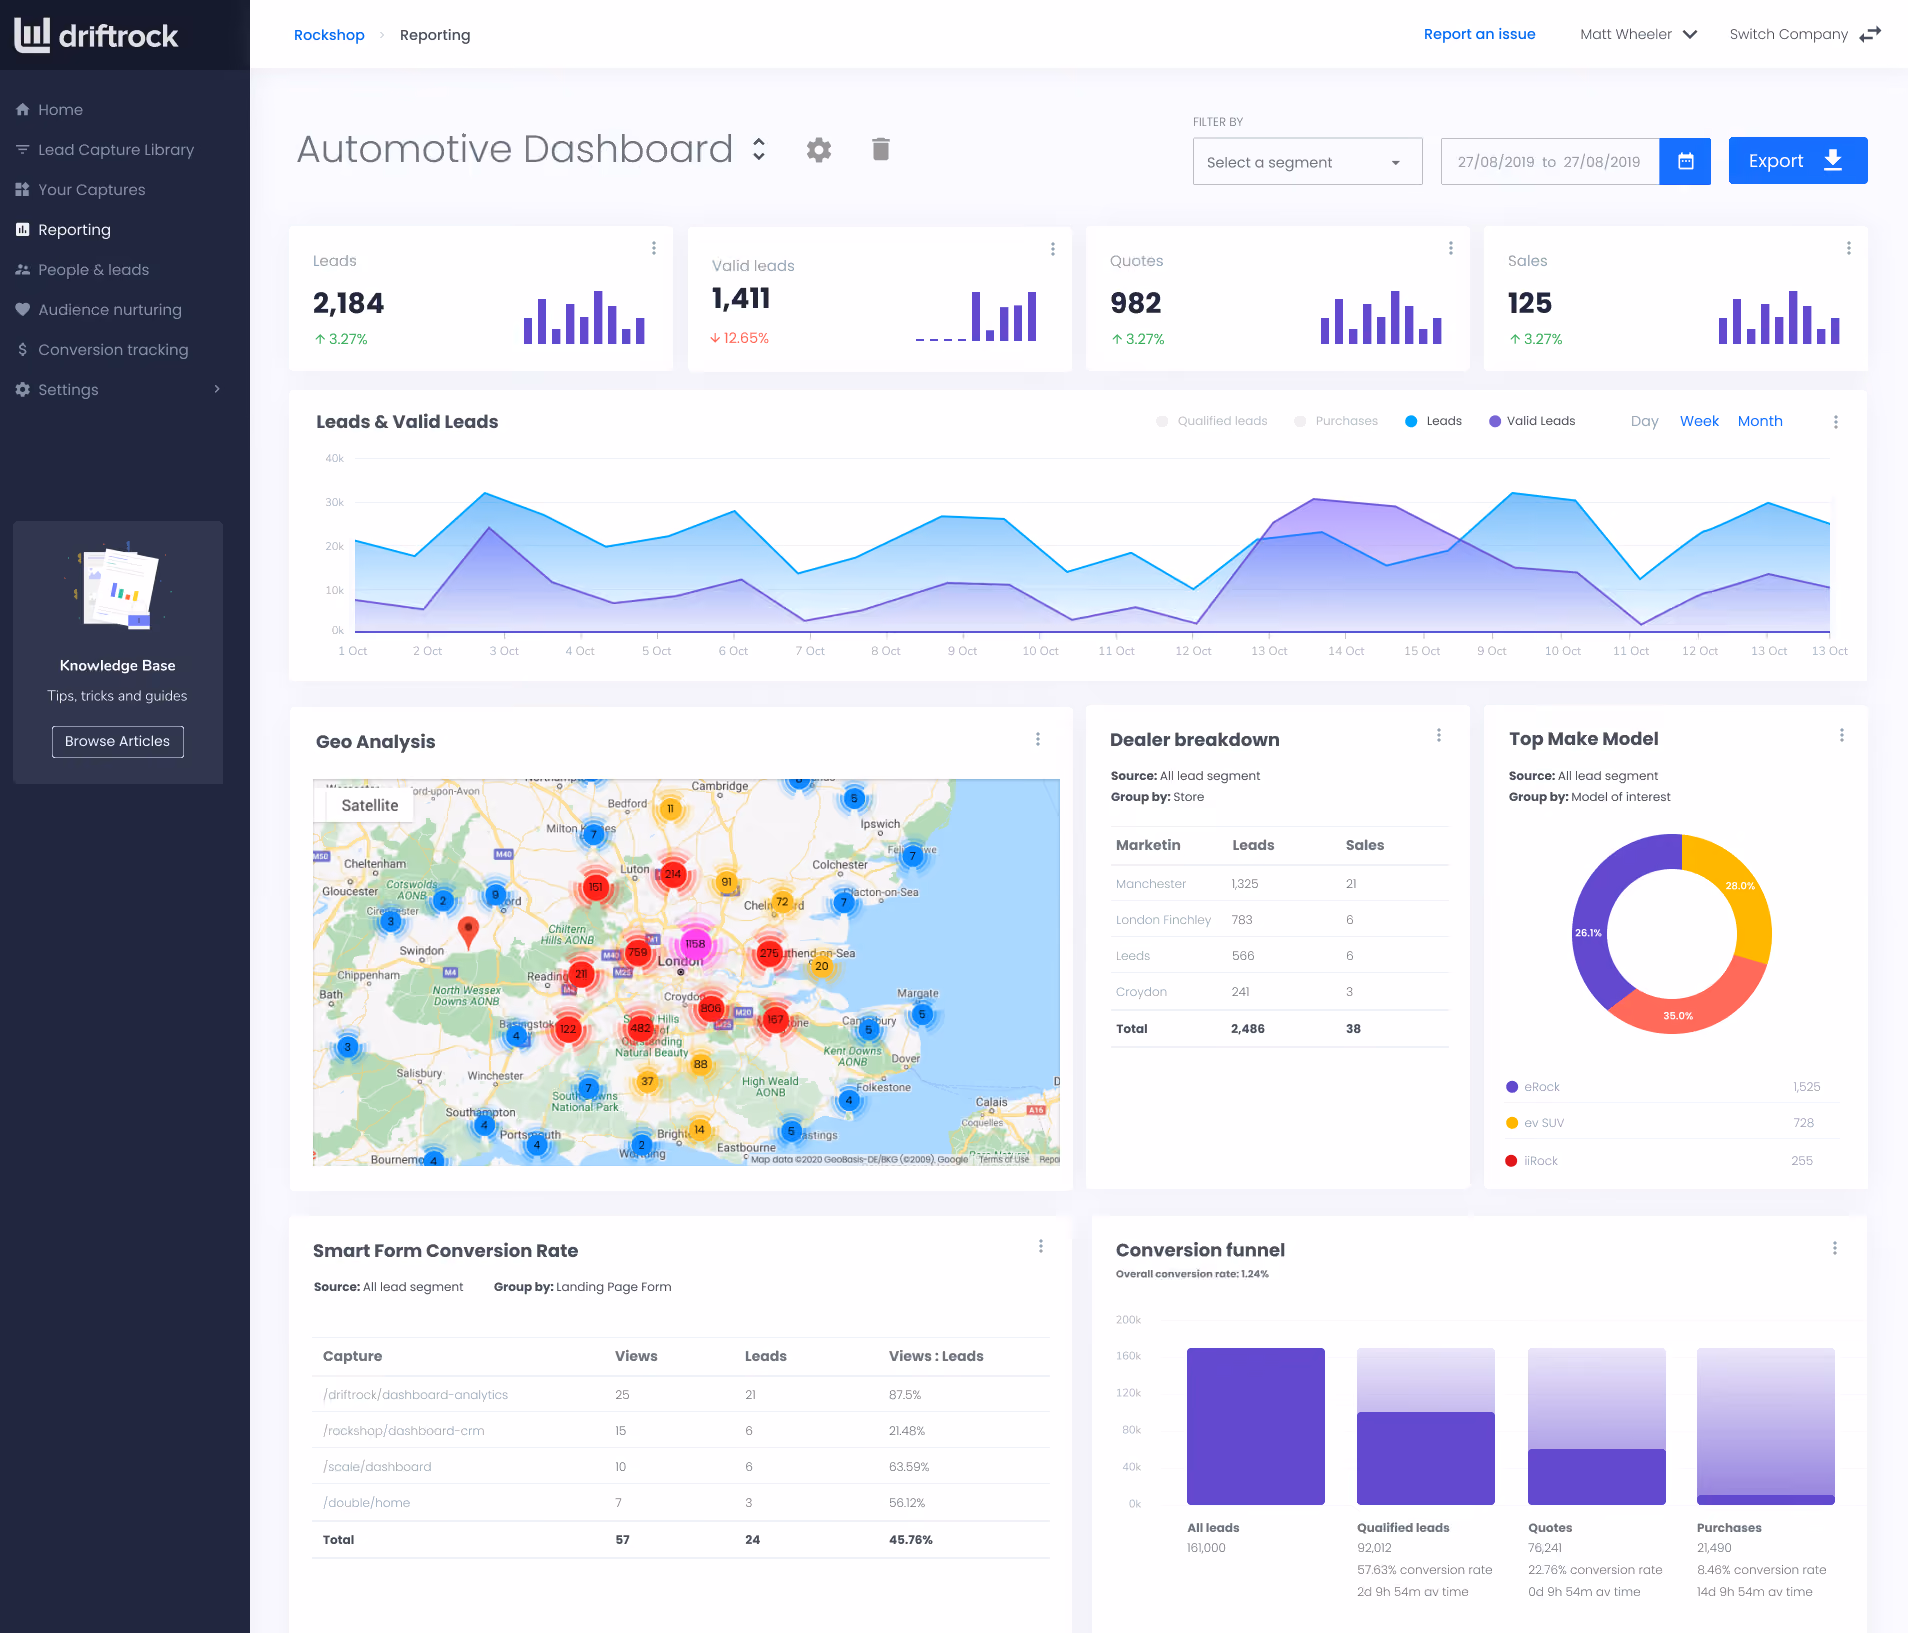Open Lead Capture Library in sidebar
Screen dimensions: 1908x1633
coord(116,150)
